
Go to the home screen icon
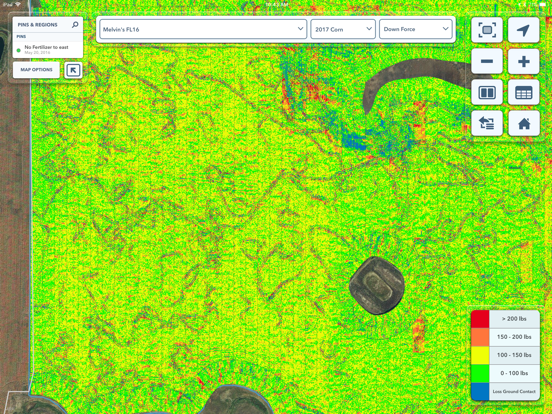[x=523, y=123]
